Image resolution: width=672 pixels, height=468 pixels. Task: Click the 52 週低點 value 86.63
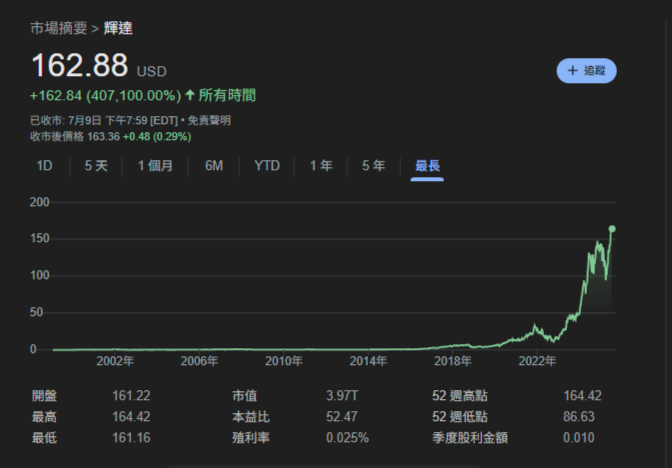click(579, 417)
